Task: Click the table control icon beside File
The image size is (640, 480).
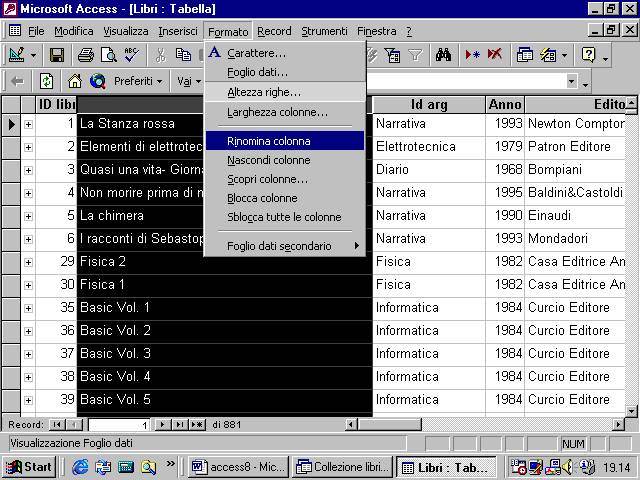Action: (15, 30)
